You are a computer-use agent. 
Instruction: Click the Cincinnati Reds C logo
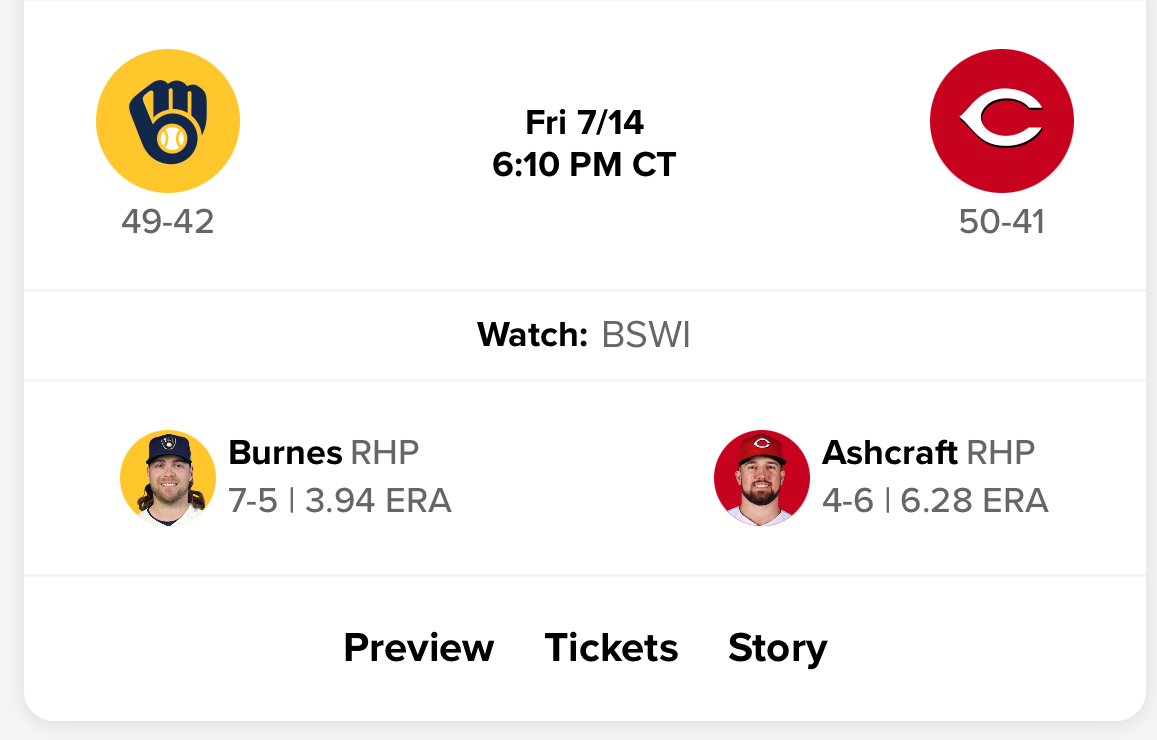1001,121
